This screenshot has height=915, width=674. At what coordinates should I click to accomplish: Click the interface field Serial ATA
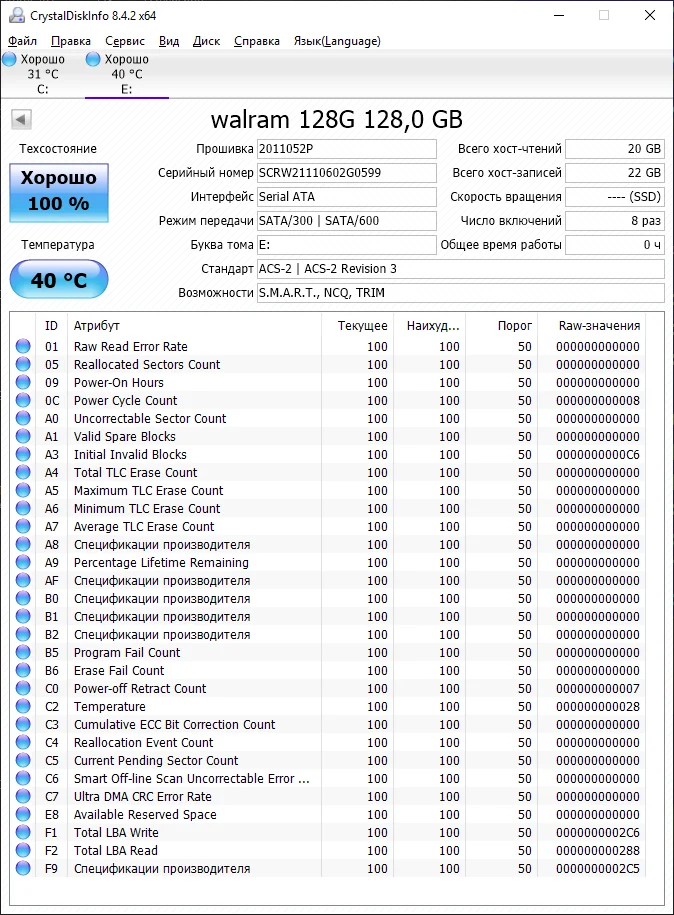347,197
